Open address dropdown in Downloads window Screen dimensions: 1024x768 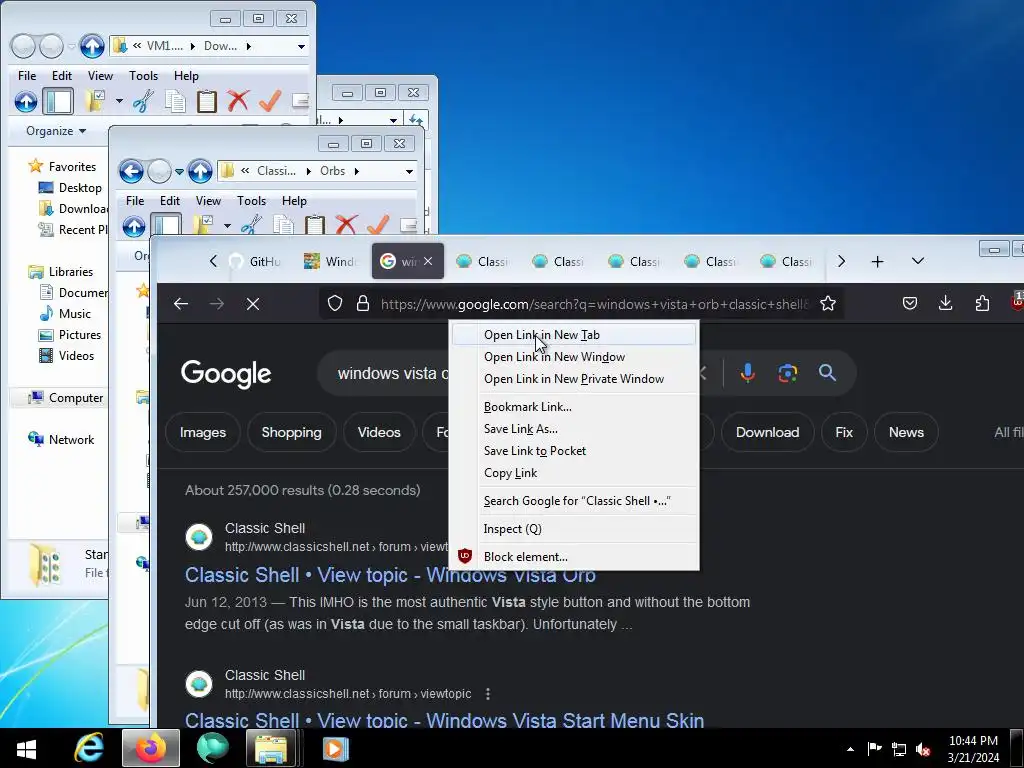point(301,46)
